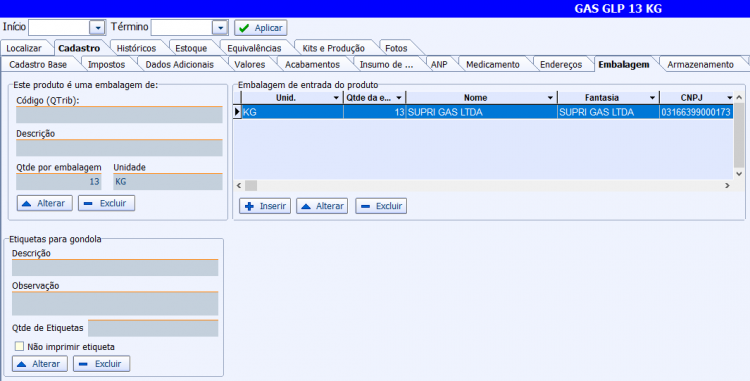Image resolution: width=750 pixels, height=381 pixels.
Task: Click Inserir under embalagem de entrada grid
Action: tap(265, 206)
